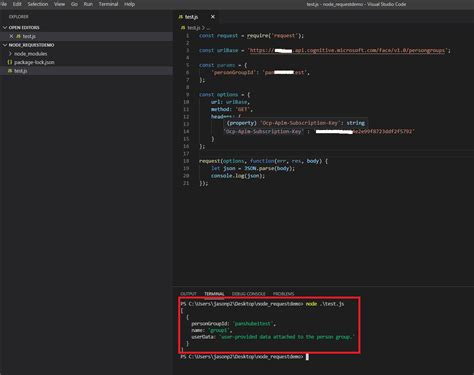
Task: Click 'console.log(json)' on line 20
Action: 238,176
